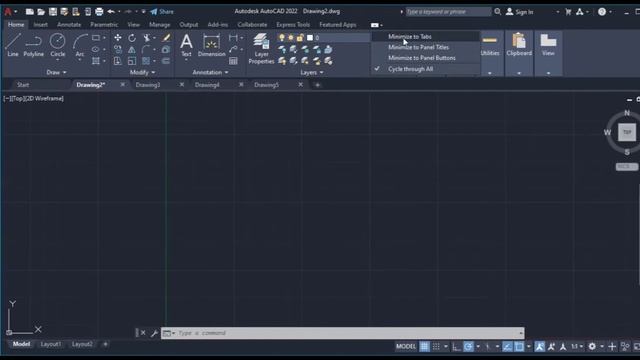This screenshot has width=640, height=360.
Task: Activate the Scale tool
Action: (132, 61)
